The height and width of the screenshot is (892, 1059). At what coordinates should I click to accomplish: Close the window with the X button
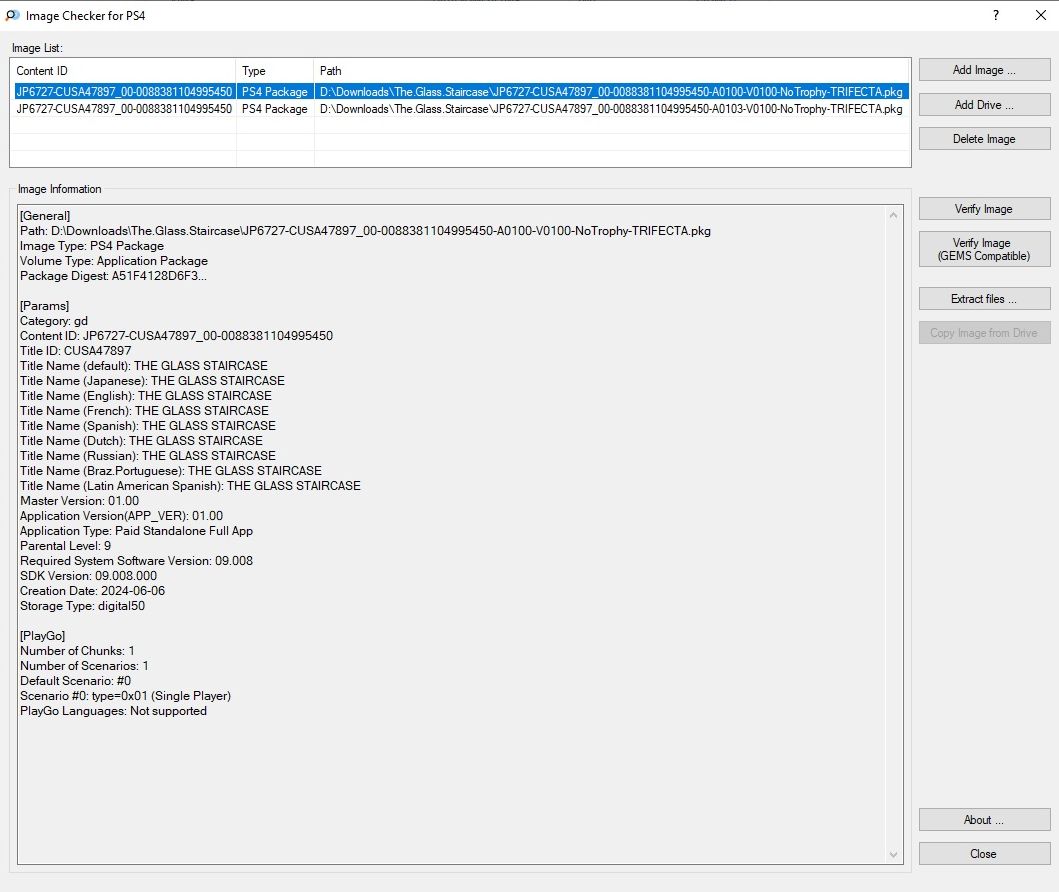1041,15
